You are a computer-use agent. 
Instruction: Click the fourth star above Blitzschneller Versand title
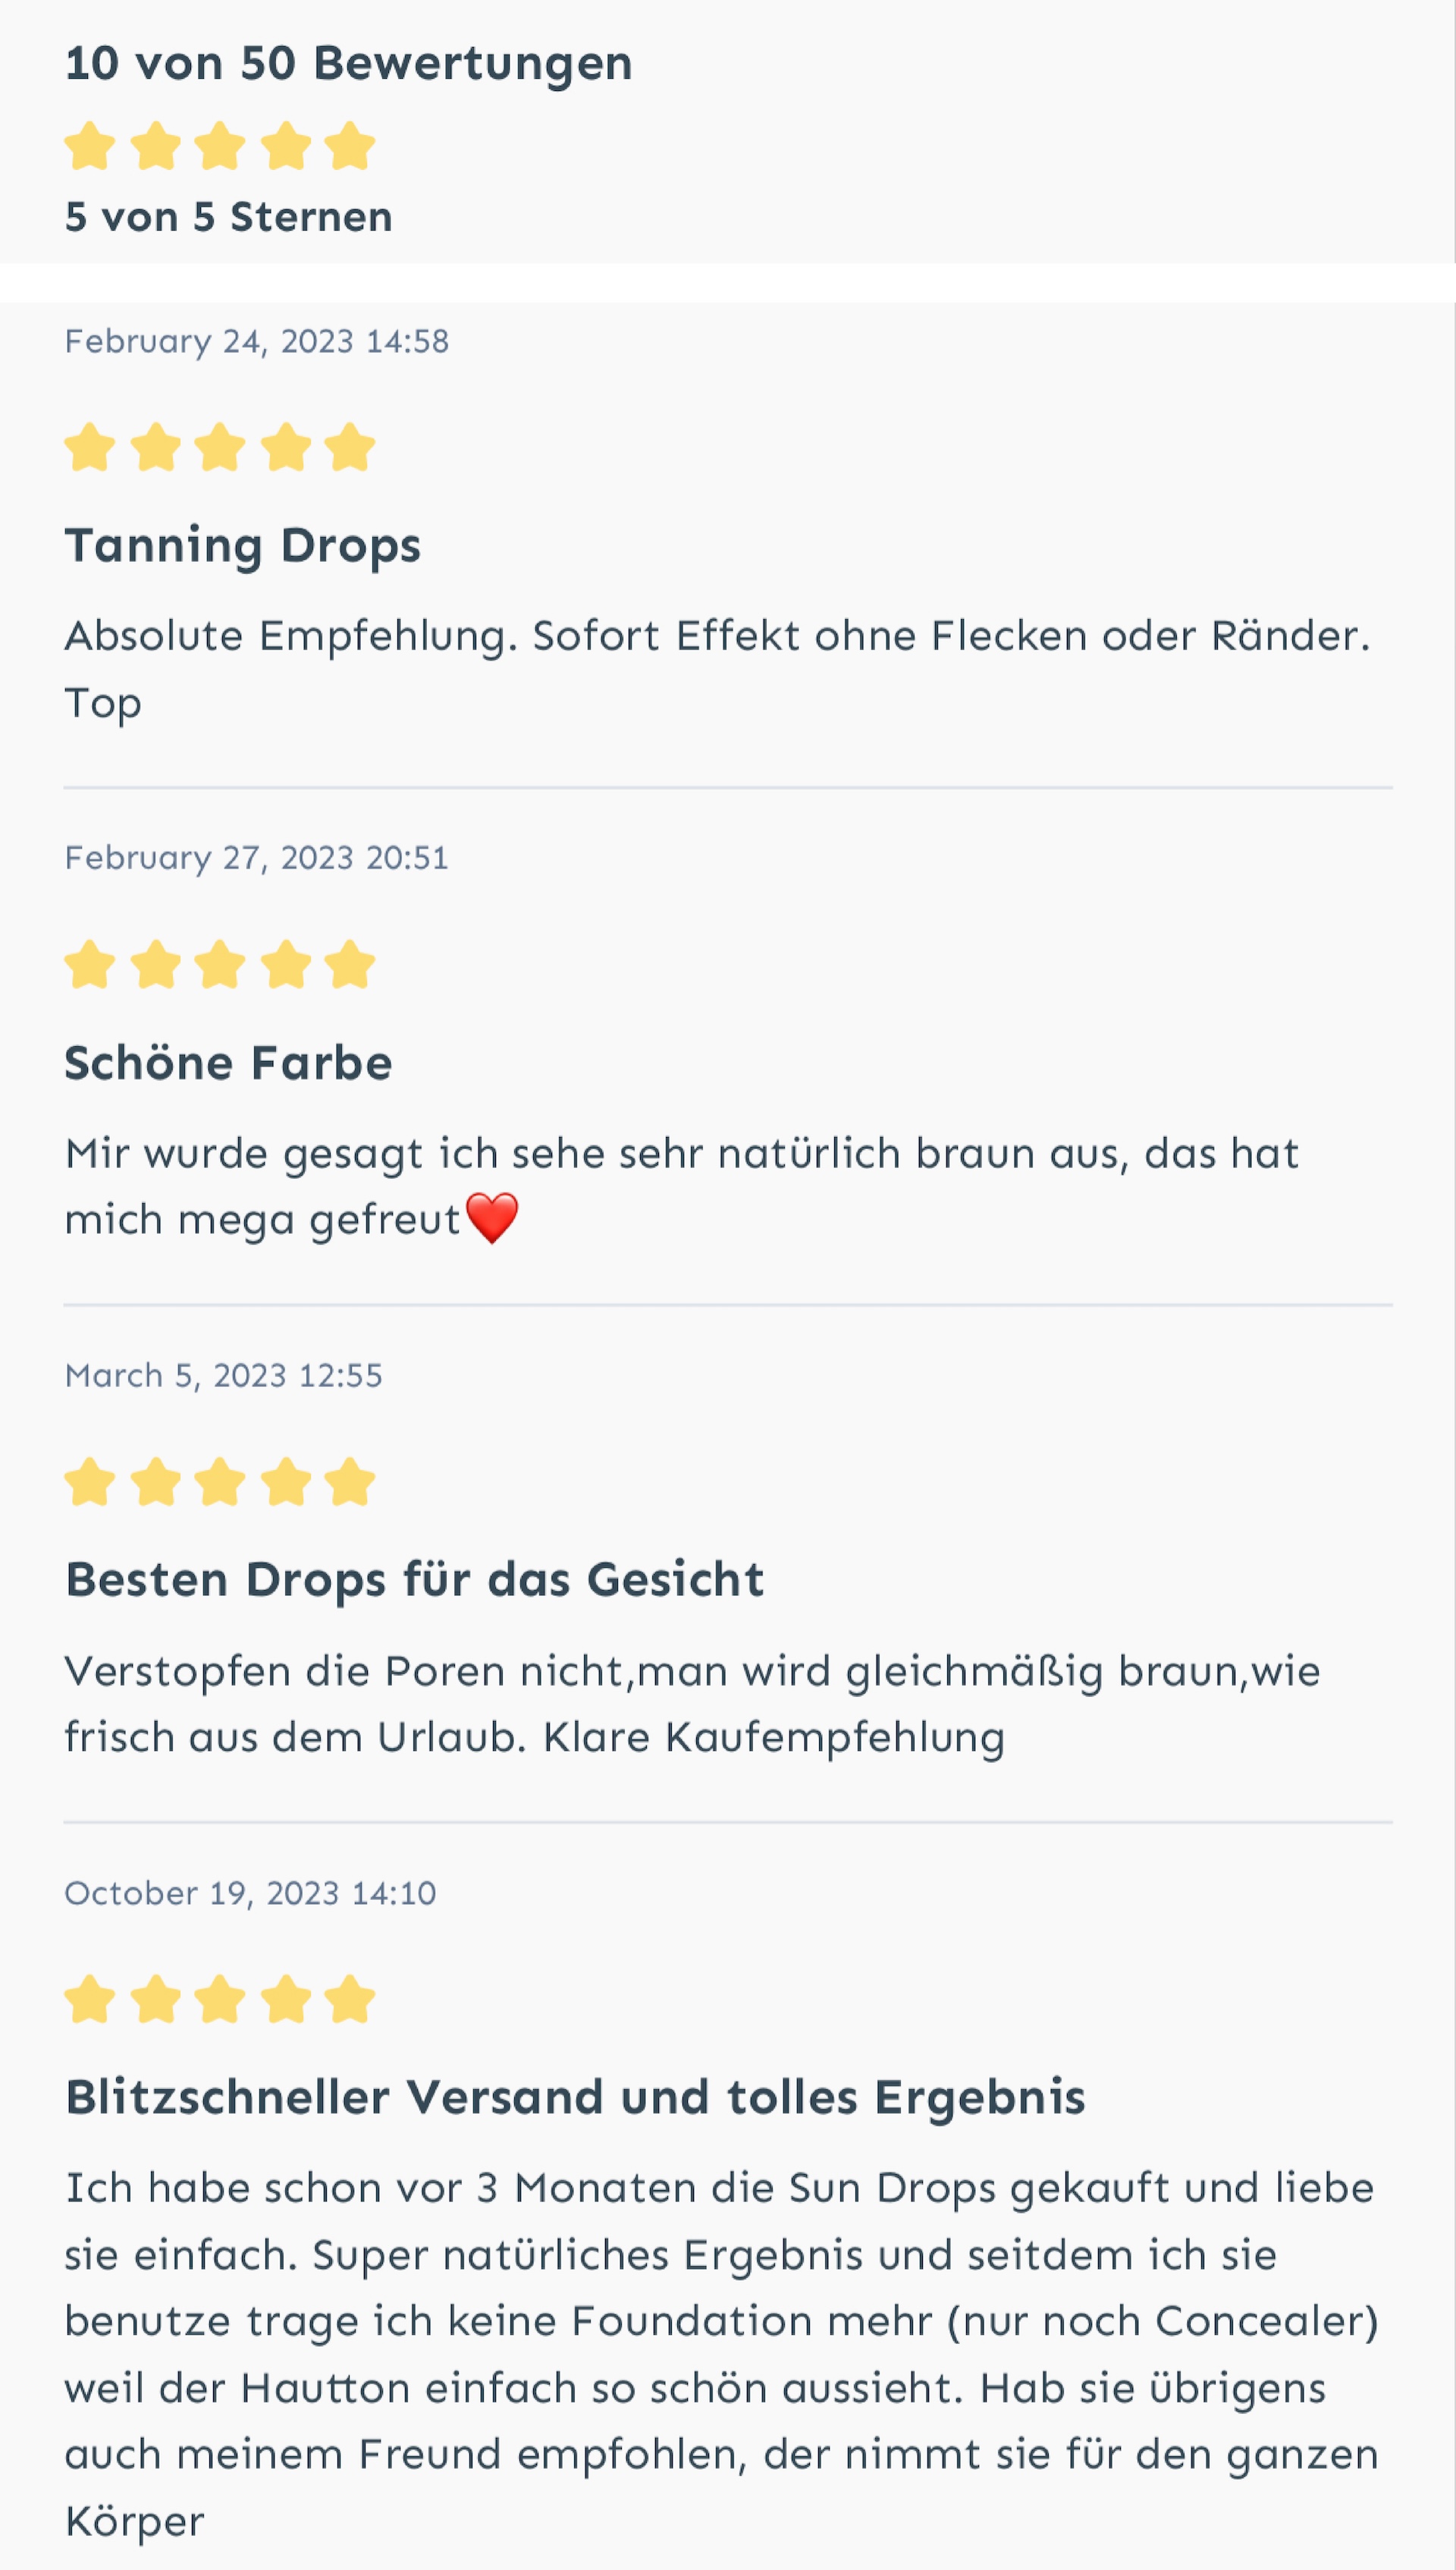[x=286, y=1999]
